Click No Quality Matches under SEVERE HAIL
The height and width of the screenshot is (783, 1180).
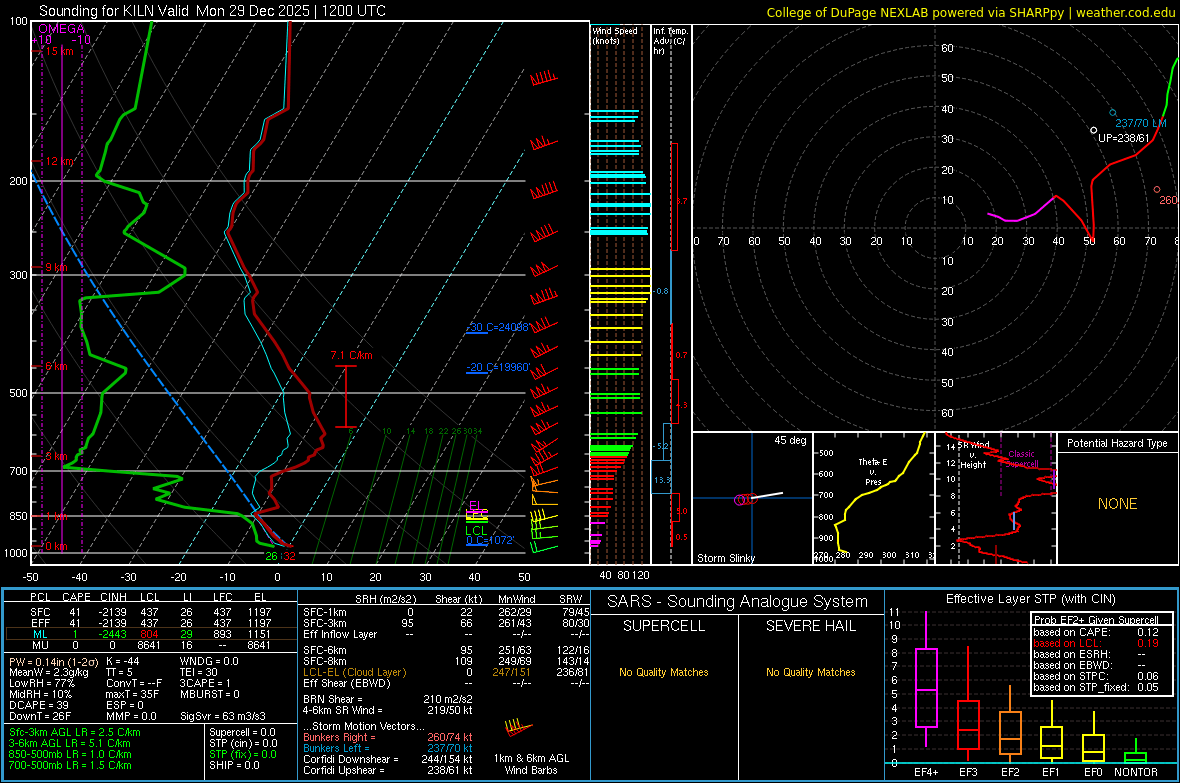coord(810,672)
